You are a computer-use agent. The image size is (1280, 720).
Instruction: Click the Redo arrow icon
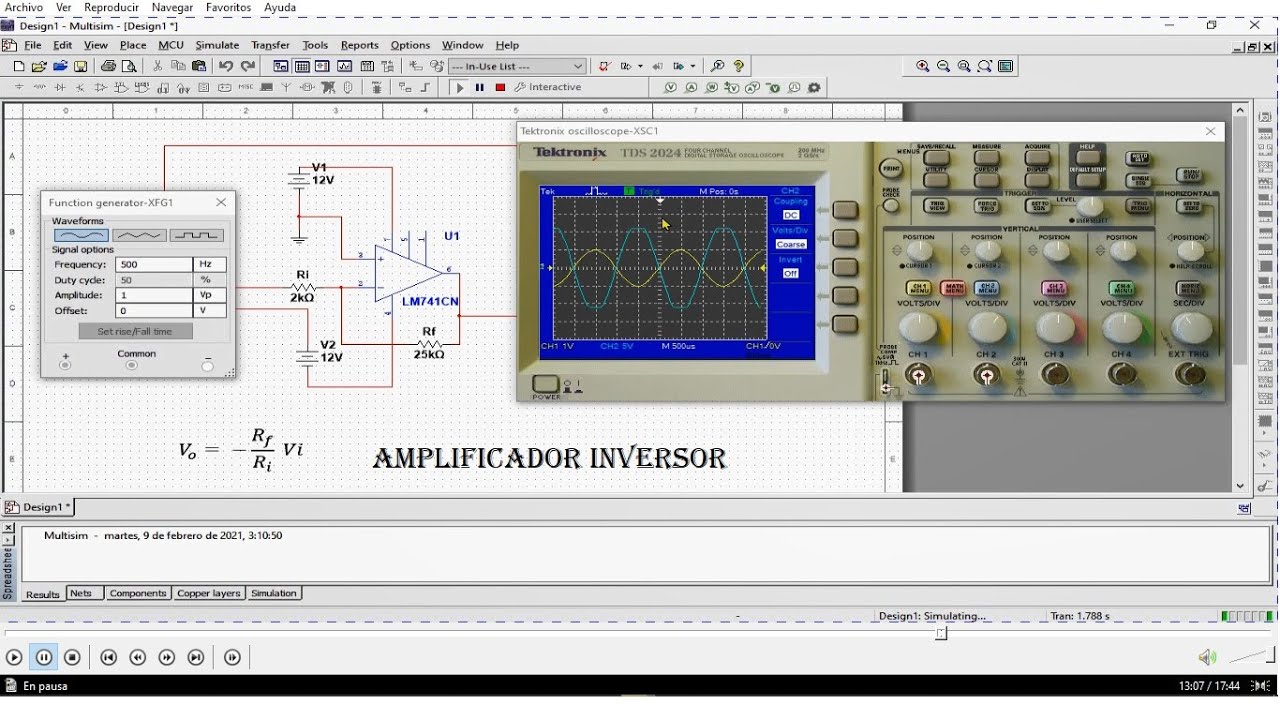pos(248,66)
